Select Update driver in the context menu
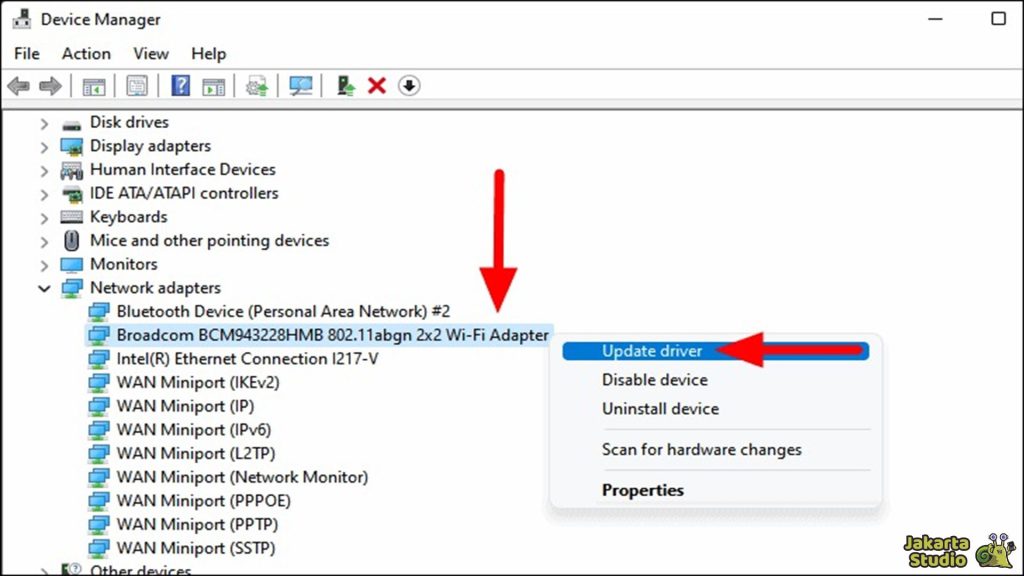This screenshot has height=576, width=1024. (x=651, y=351)
